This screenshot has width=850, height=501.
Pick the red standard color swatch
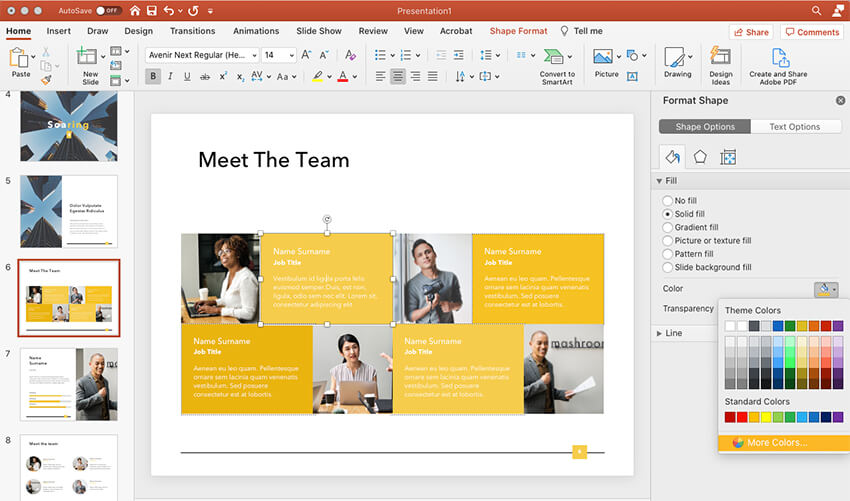coord(742,417)
